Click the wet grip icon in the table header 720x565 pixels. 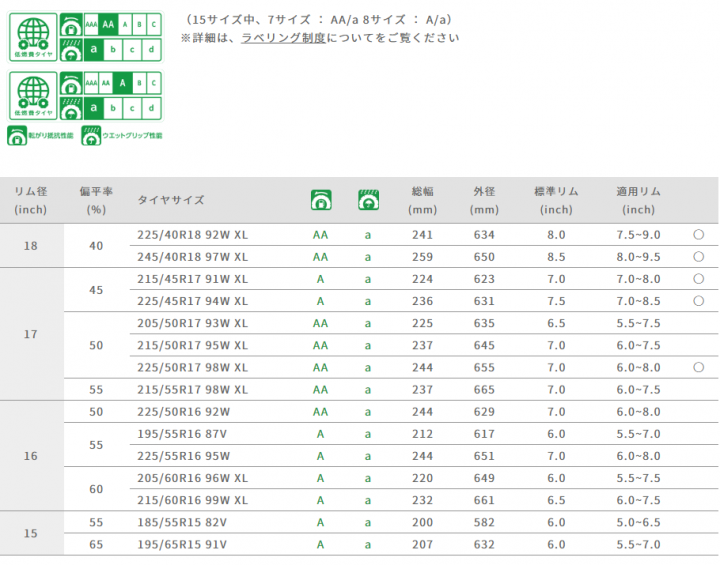pyautogui.click(x=368, y=200)
